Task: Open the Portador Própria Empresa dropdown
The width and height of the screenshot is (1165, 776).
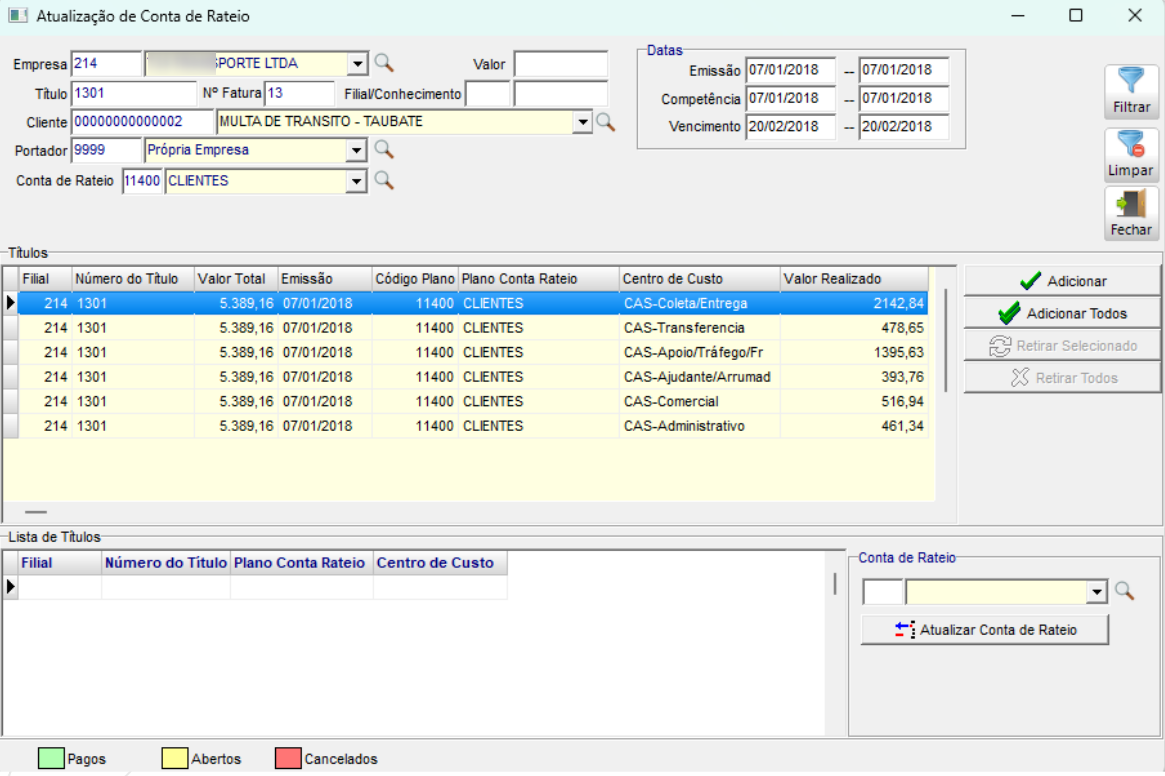Action: point(357,150)
